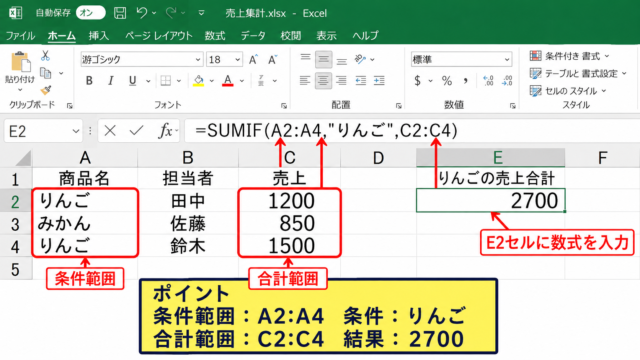The height and width of the screenshot is (360, 640).
Task: Open the クリップボード dialog launcher
Action: point(70,106)
